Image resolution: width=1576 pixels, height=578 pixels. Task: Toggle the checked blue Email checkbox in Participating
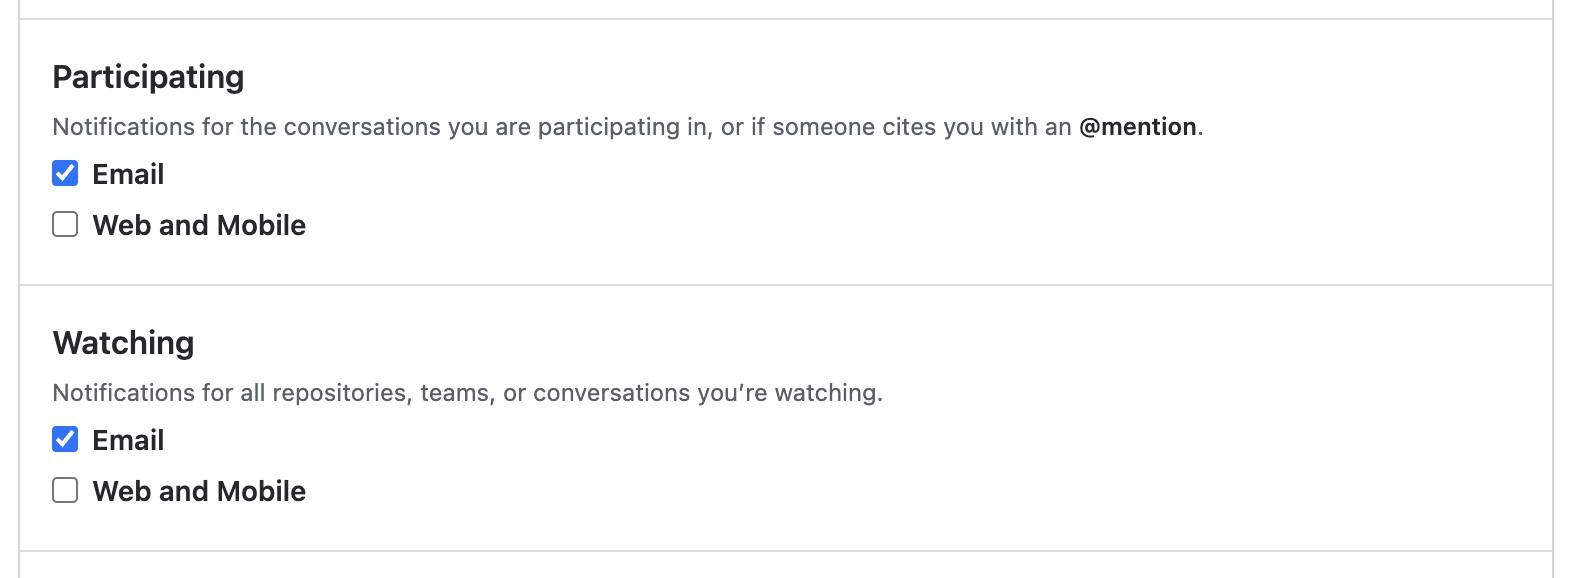(x=64, y=173)
